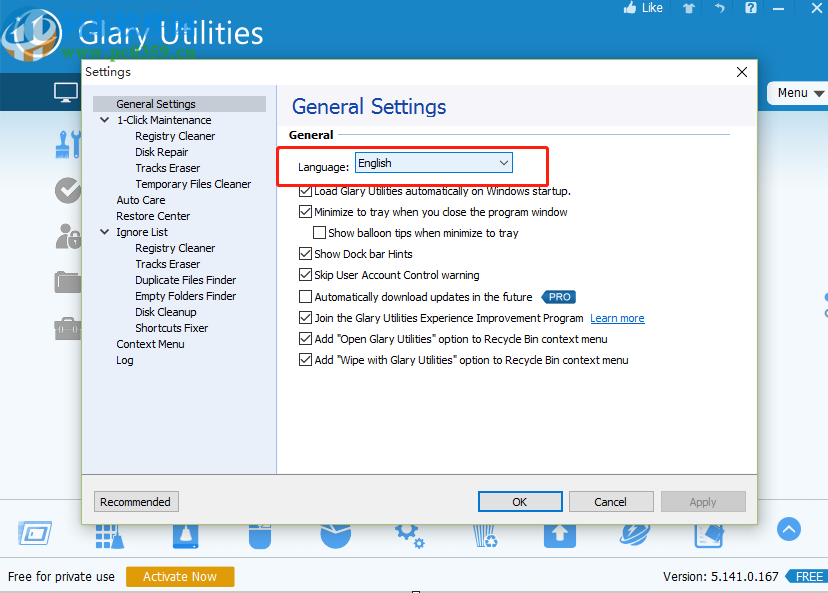Select Disk Repair settings entry
Image resolution: width=828 pixels, height=593 pixels.
click(162, 152)
